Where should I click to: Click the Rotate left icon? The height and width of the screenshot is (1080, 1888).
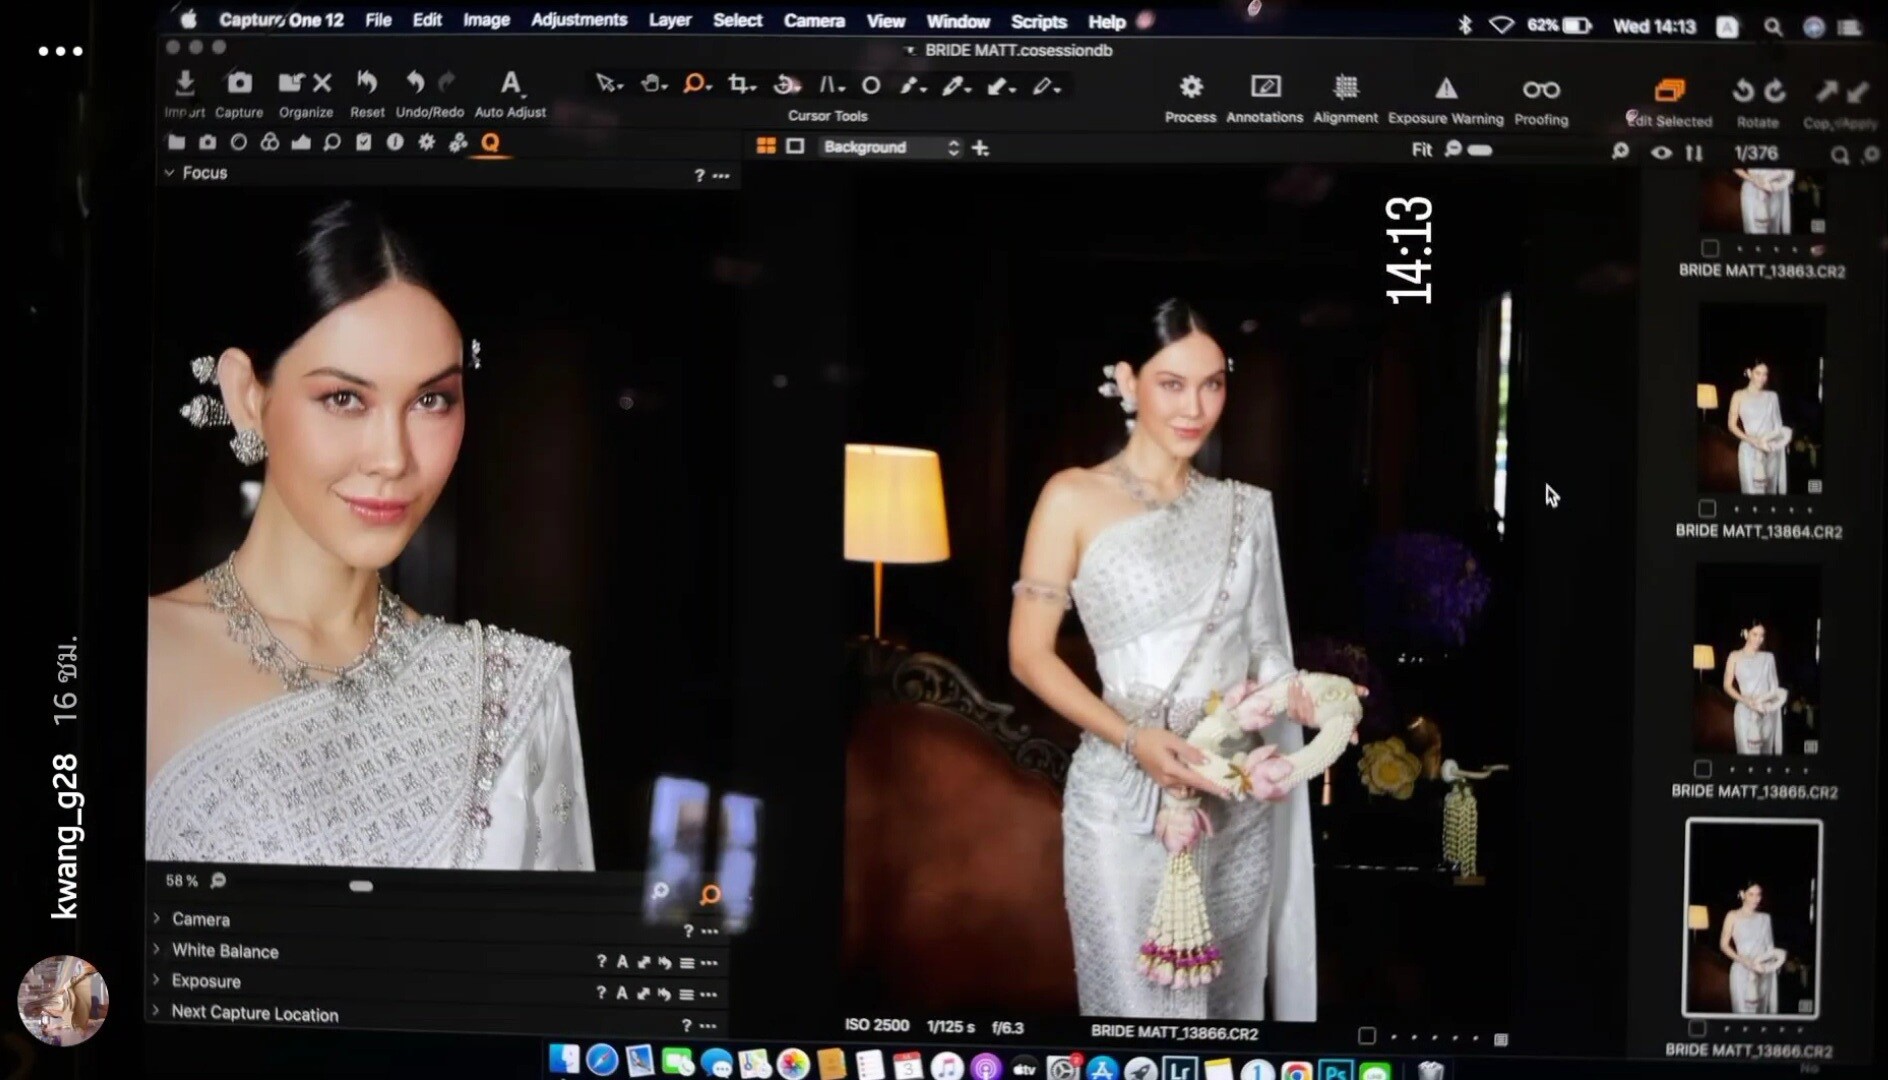click(x=1743, y=91)
